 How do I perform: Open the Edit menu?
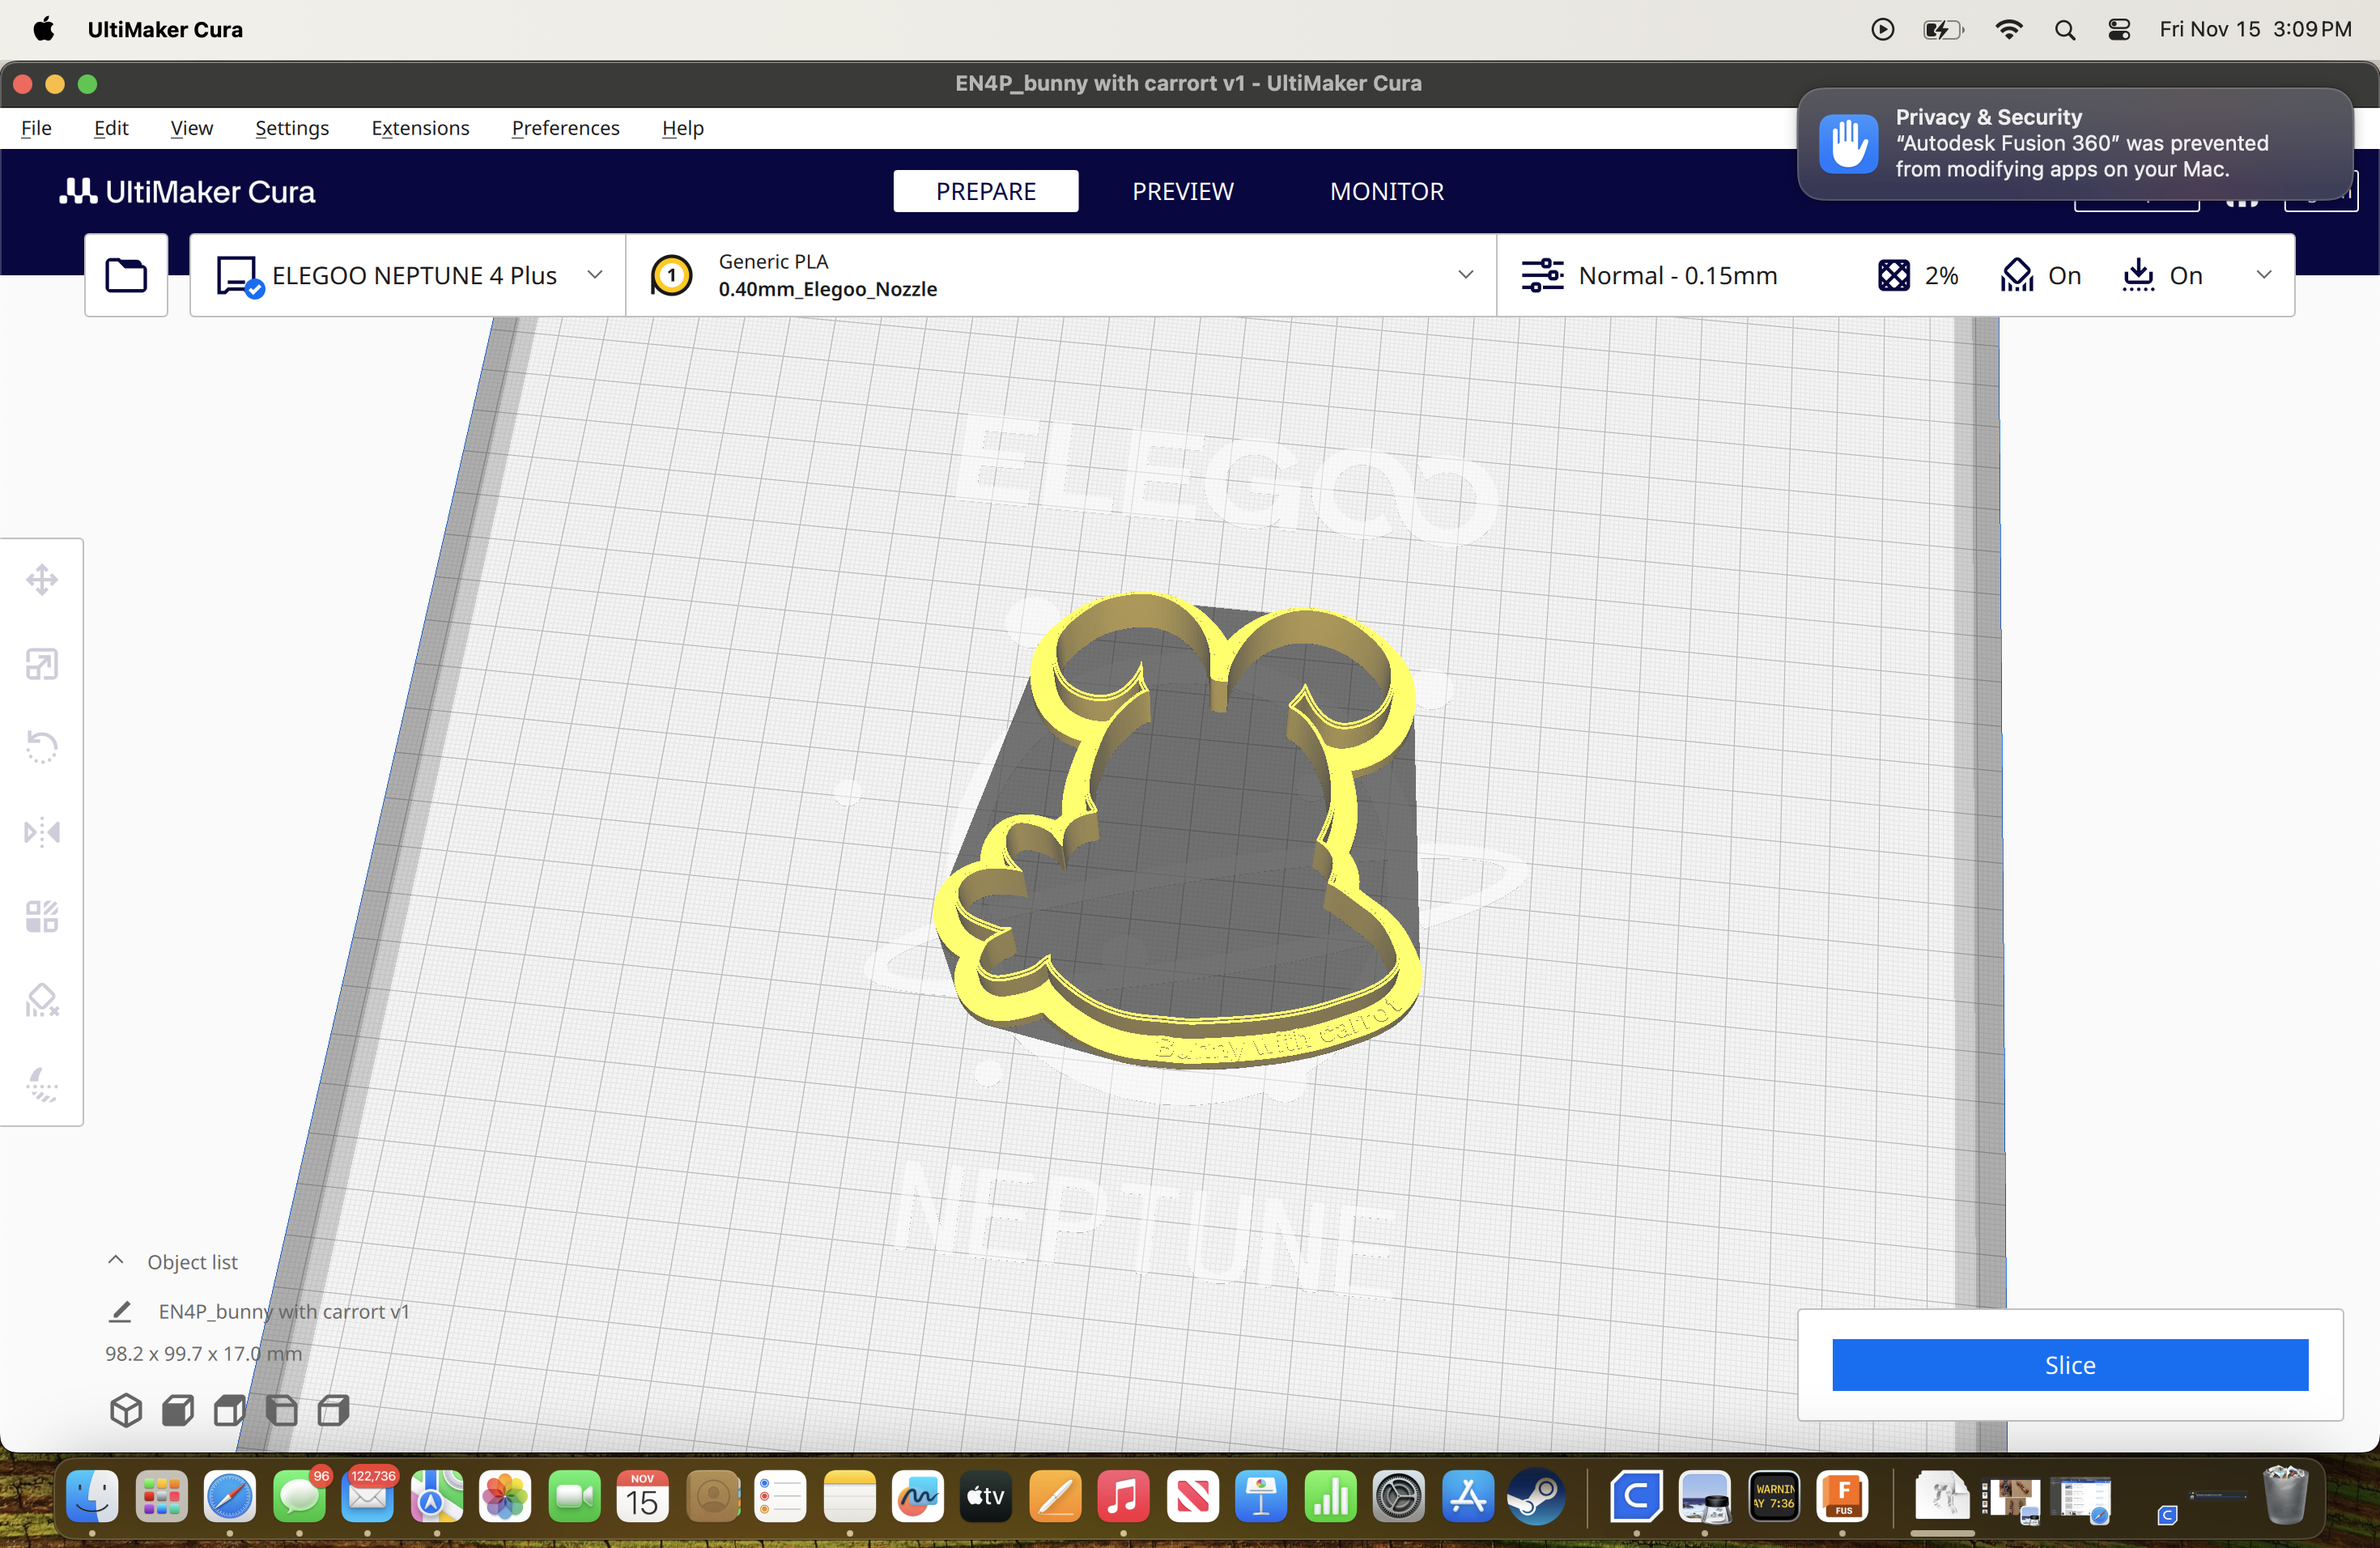[x=111, y=128]
